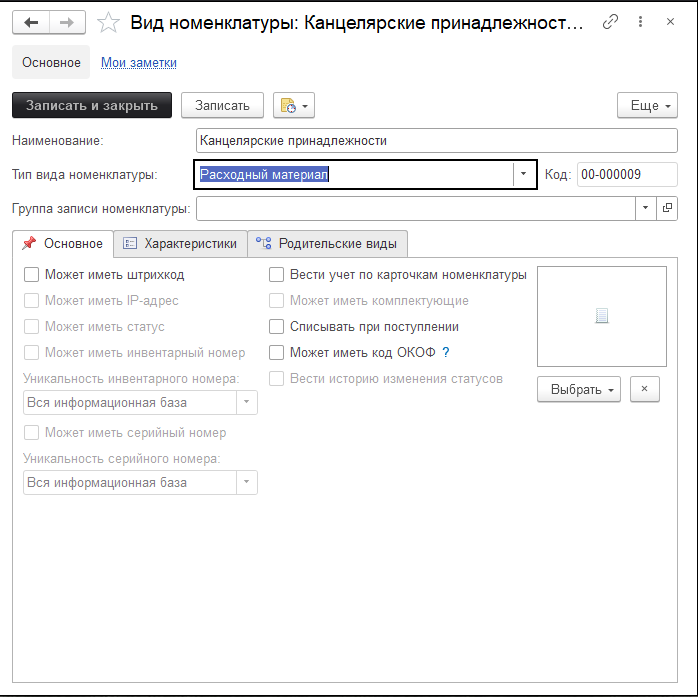Switch to the Родительские виды tab
Image resolution: width=698 pixels, height=697 pixels.
click(327, 243)
